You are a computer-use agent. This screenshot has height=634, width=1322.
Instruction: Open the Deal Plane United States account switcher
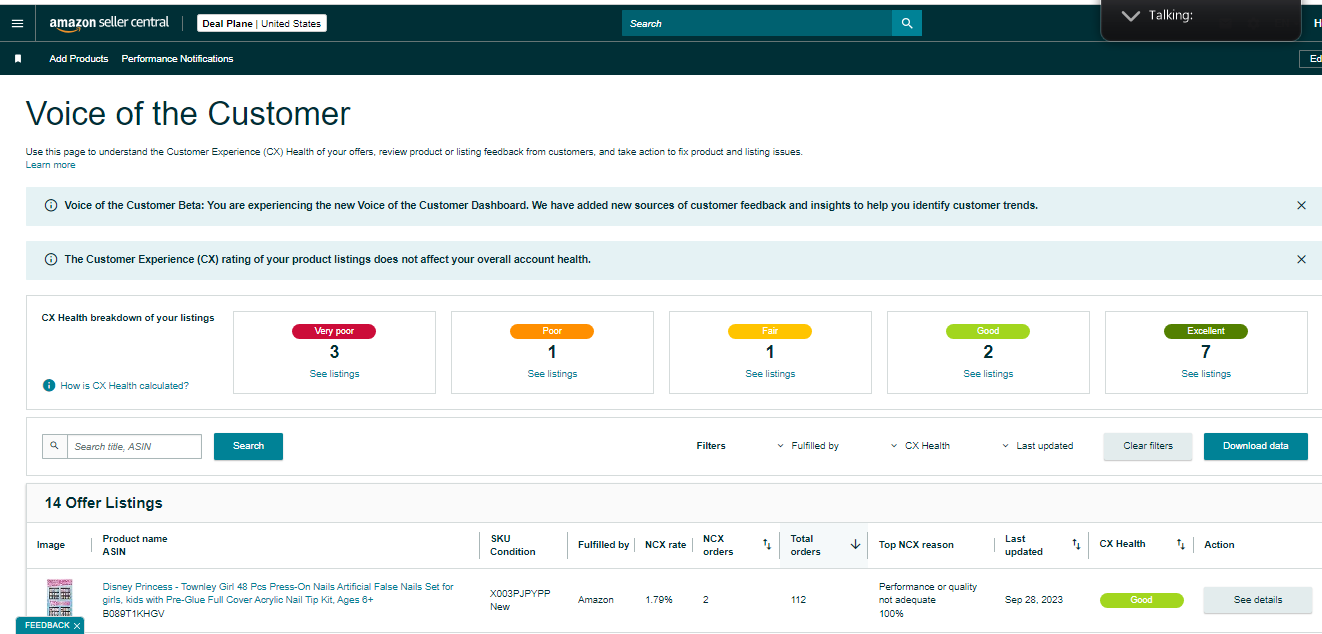(262, 23)
